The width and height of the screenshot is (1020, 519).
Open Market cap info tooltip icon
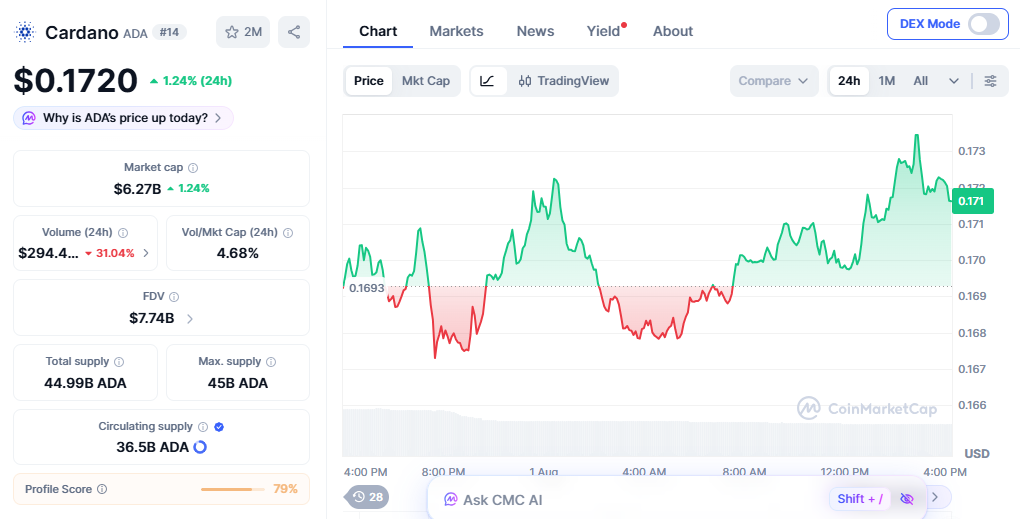click(x=193, y=168)
